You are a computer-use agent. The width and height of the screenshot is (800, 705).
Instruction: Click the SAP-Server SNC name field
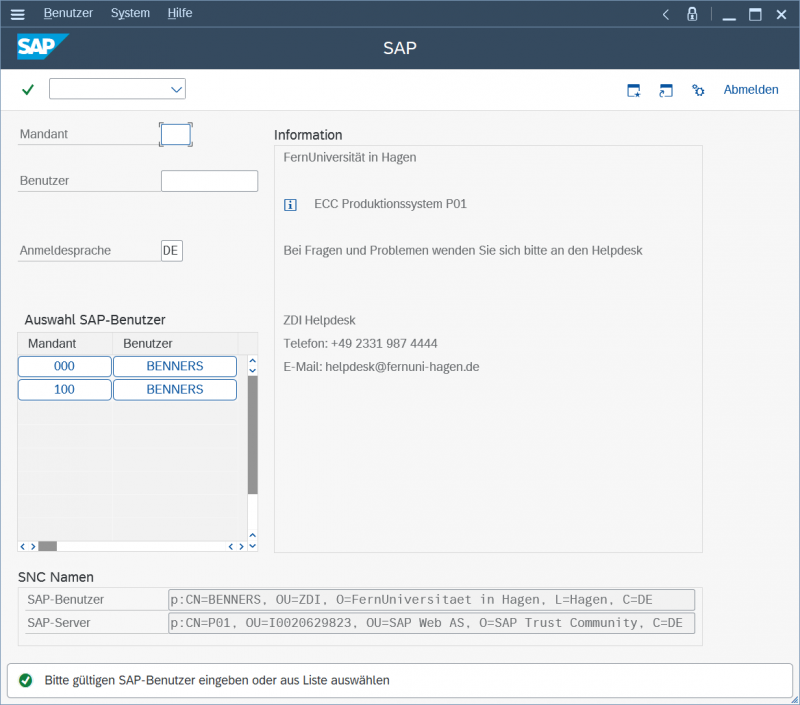pos(432,623)
